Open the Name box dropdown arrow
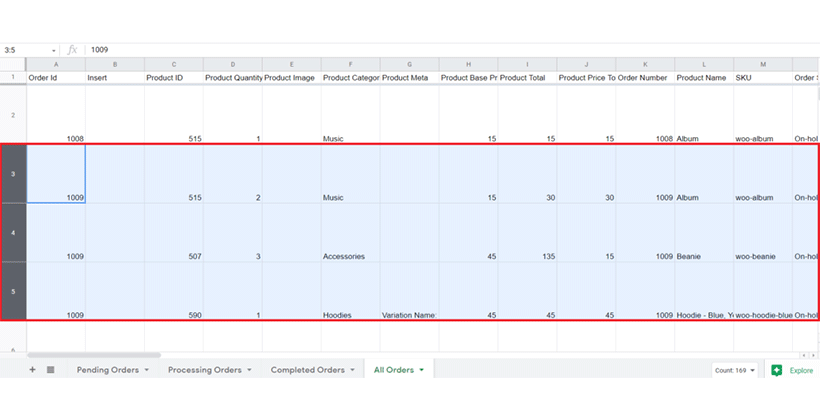Viewport: 820px width, 420px height. (x=53, y=51)
